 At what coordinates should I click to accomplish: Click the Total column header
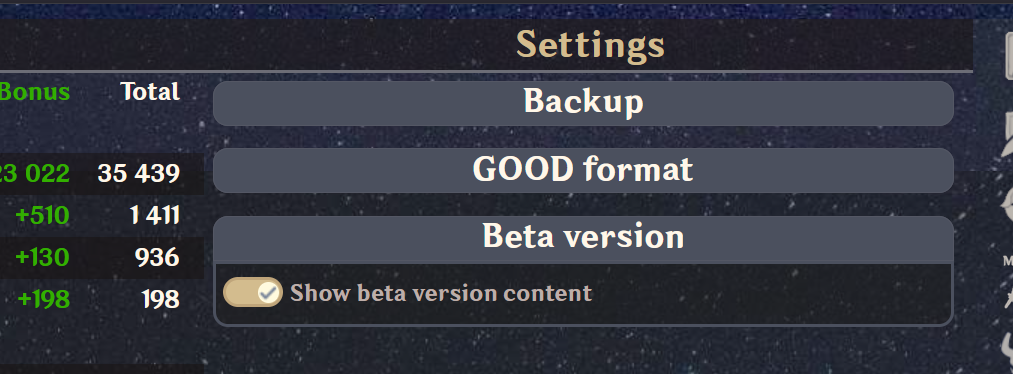point(150,91)
